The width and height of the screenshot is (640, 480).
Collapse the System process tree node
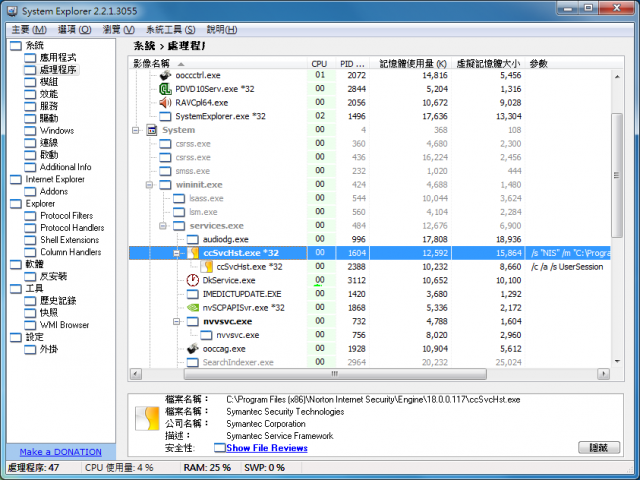point(136,130)
